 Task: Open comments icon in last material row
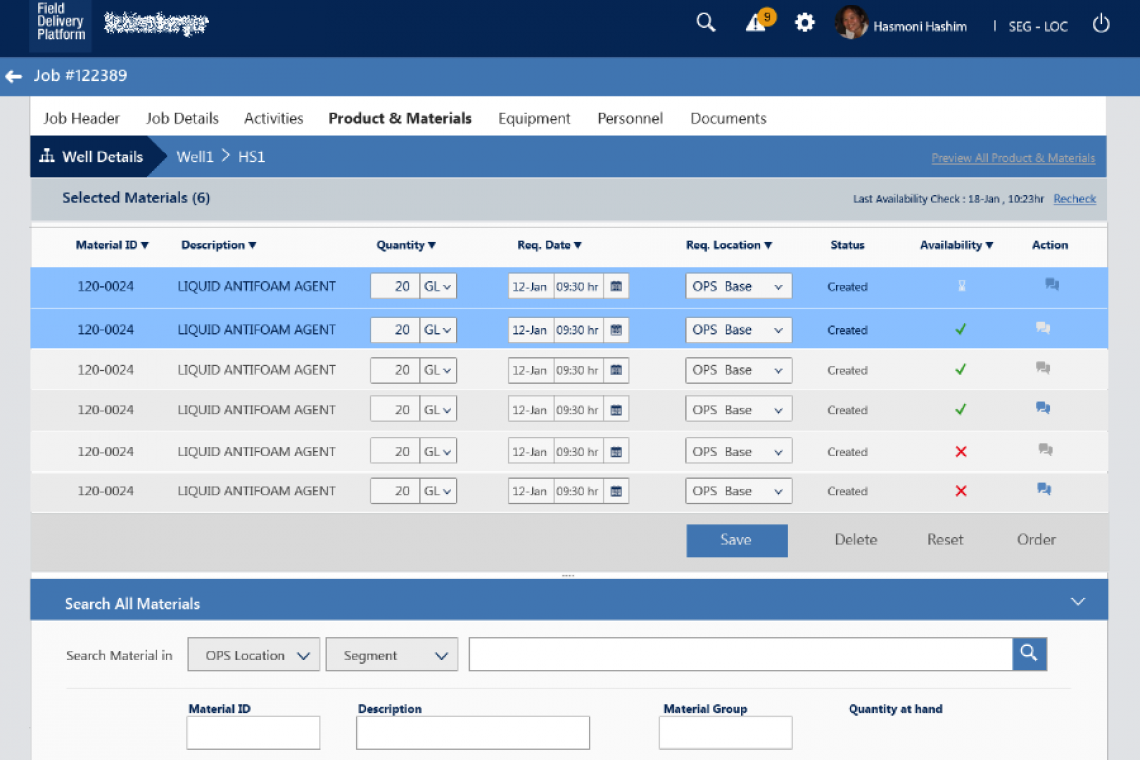coord(1044,489)
